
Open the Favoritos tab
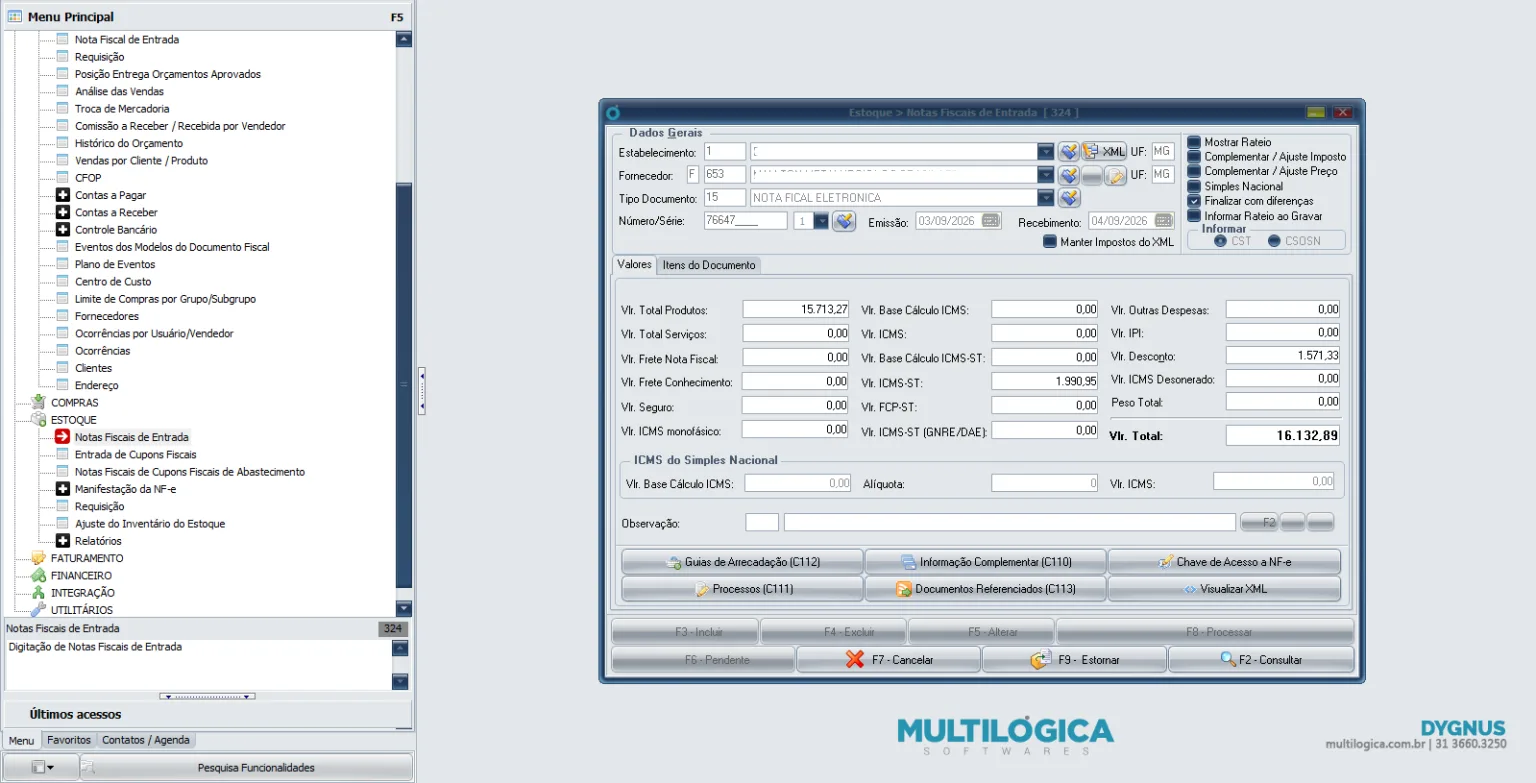[x=69, y=740]
